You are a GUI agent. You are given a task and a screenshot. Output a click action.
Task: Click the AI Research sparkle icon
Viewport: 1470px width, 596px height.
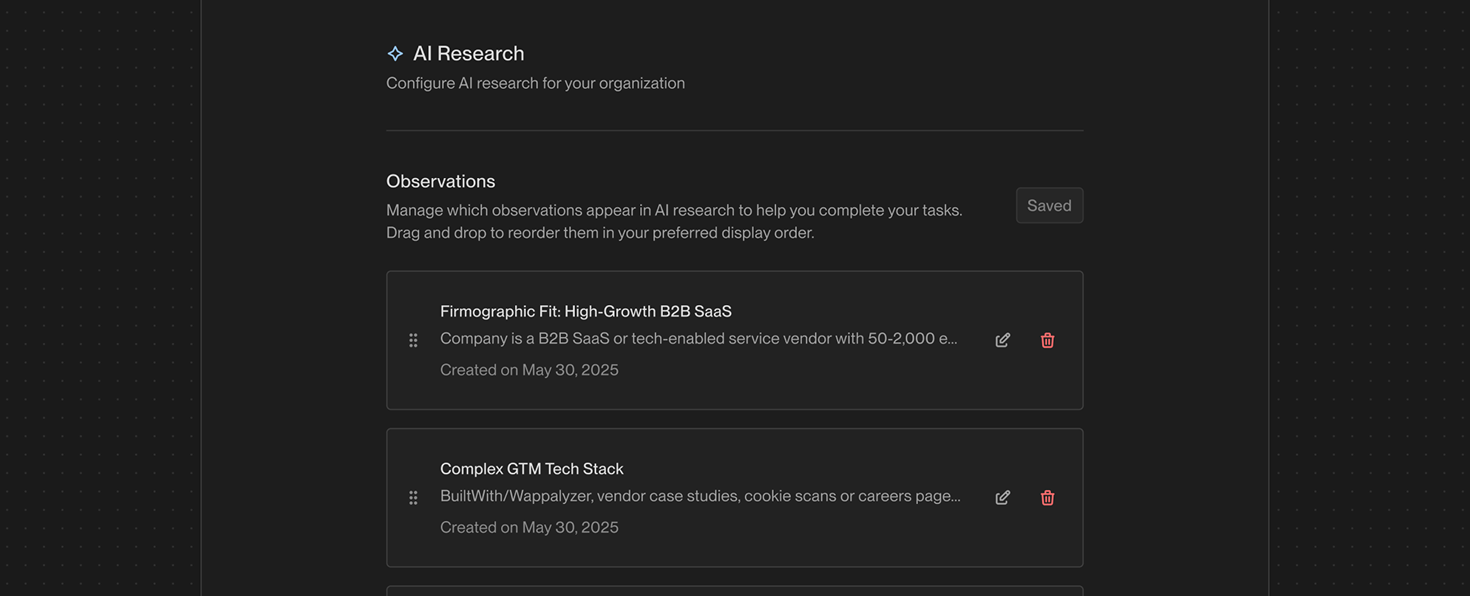[x=395, y=54]
